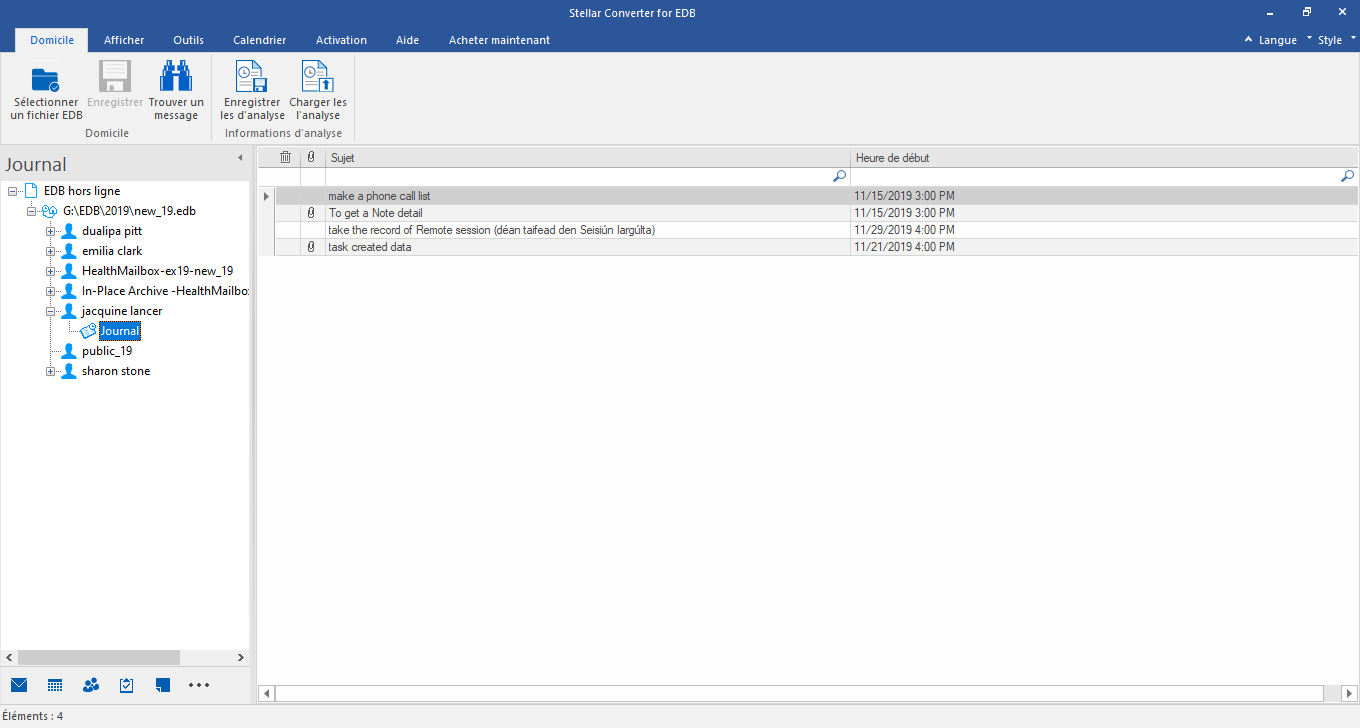Expand the dualipa pitt mailbox
This screenshot has width=1360, height=728.
point(50,231)
